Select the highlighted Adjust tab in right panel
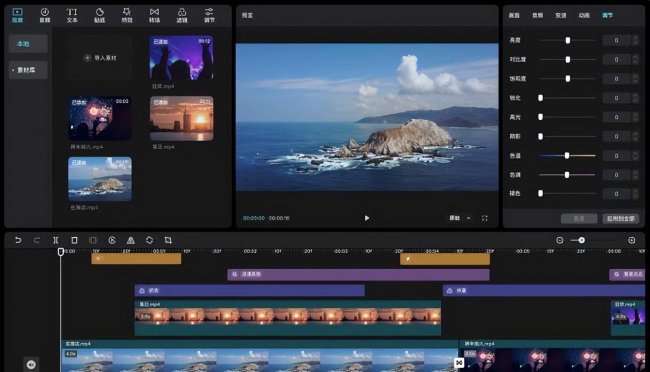Viewport: 650px width, 372px height. (x=607, y=15)
